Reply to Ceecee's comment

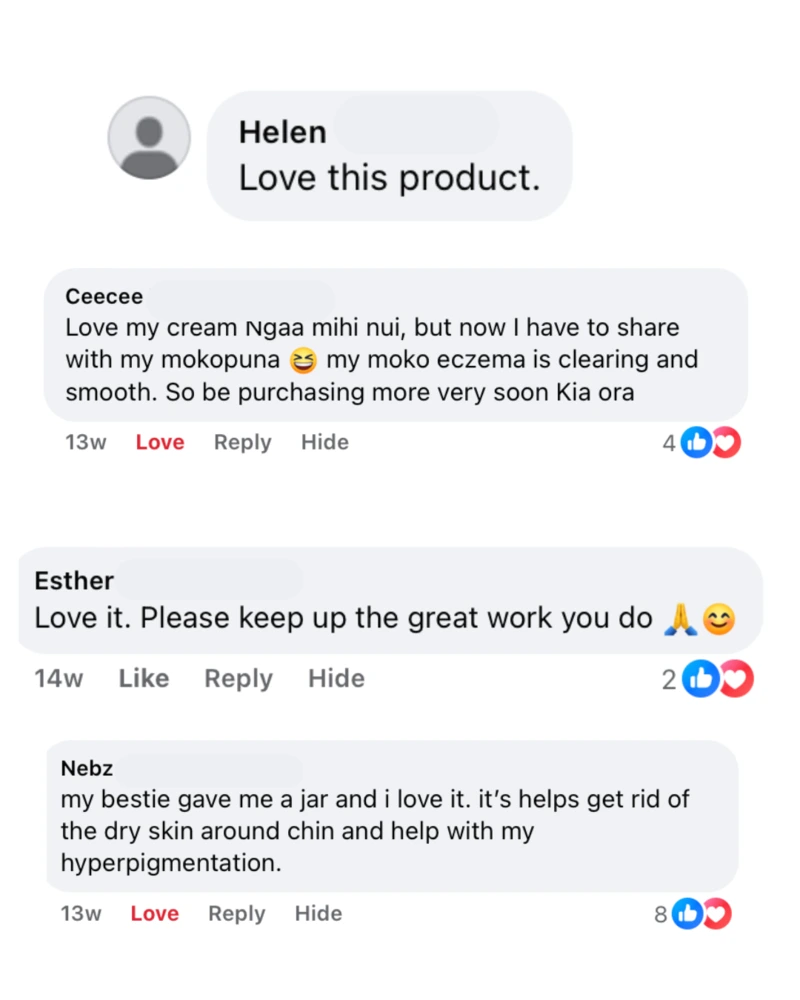coord(242,442)
